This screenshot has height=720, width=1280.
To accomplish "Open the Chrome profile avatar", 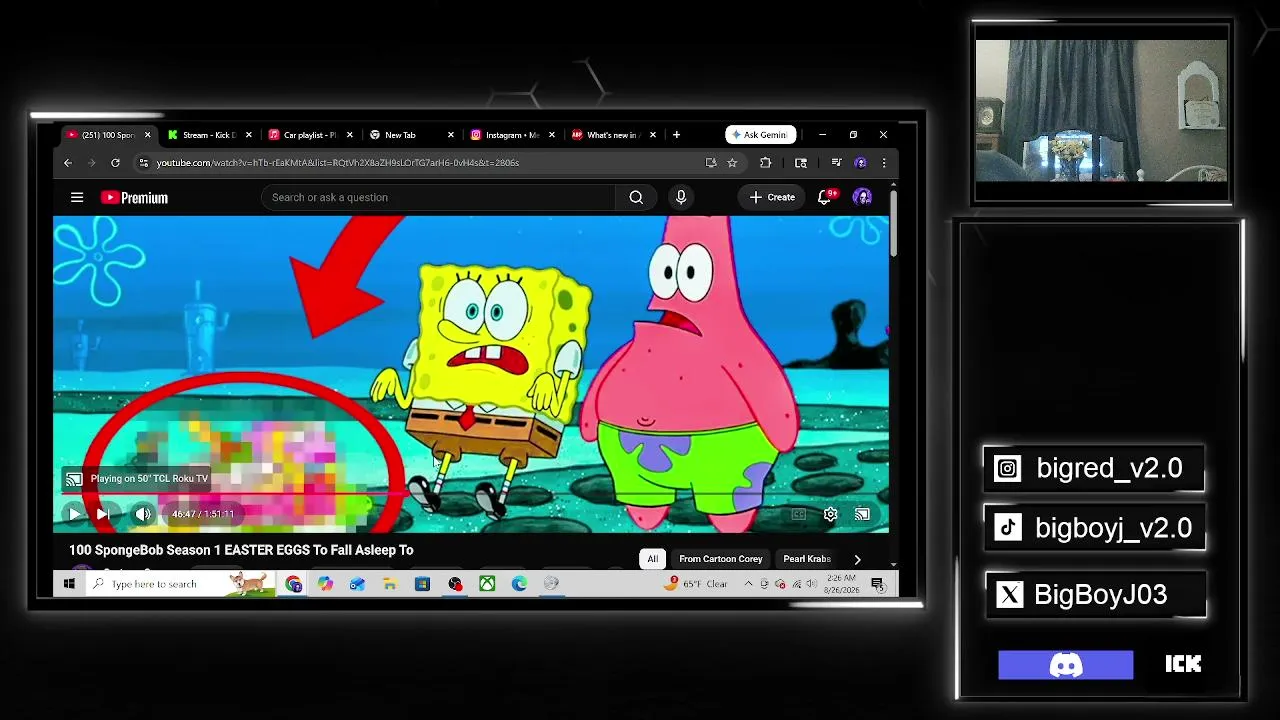I will point(861,163).
